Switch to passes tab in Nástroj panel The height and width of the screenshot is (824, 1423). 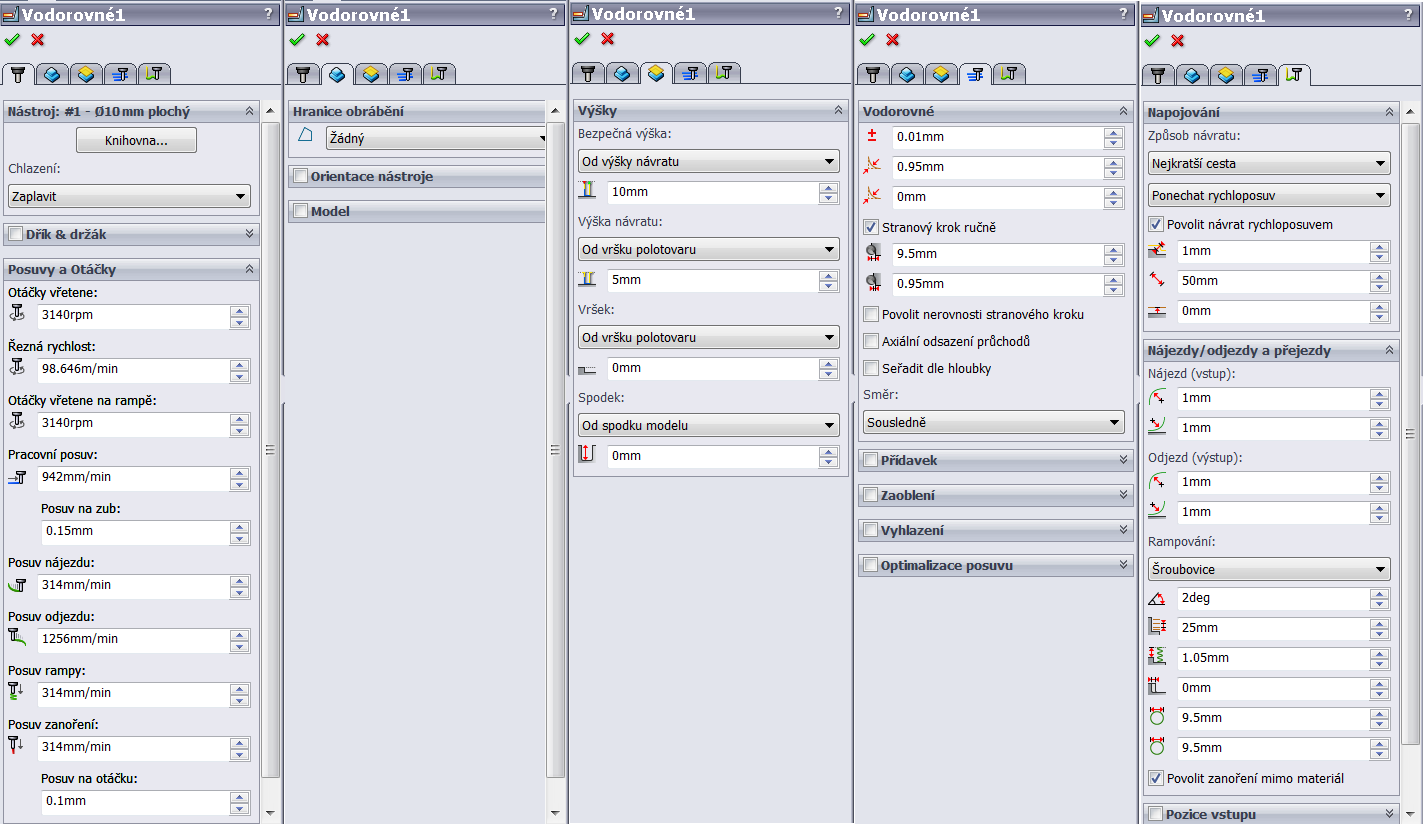click(121, 74)
